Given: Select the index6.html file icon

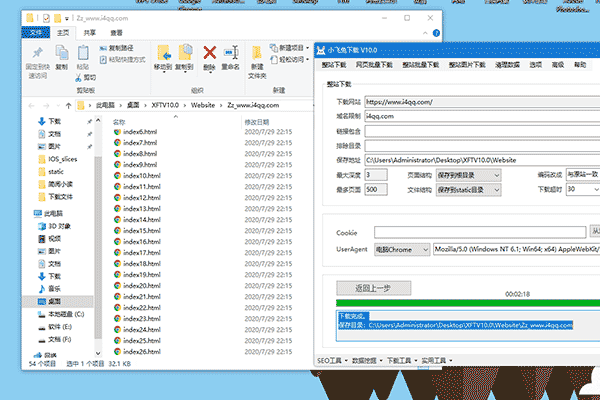Looking at the screenshot, I should [x=117, y=132].
